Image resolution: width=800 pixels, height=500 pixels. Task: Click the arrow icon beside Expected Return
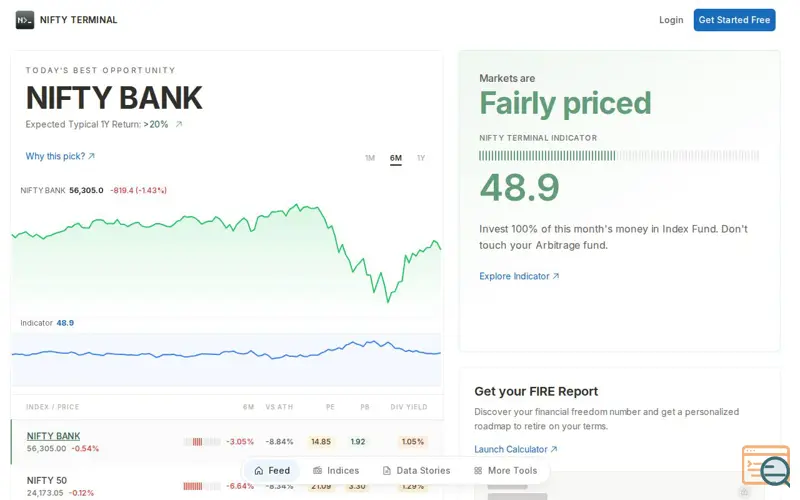(x=179, y=124)
